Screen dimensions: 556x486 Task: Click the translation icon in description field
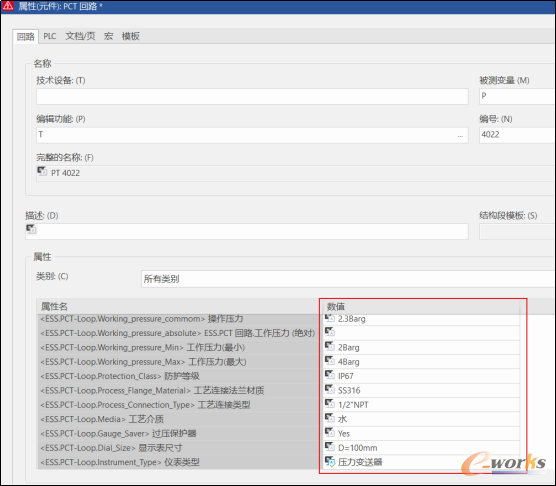coord(31,229)
